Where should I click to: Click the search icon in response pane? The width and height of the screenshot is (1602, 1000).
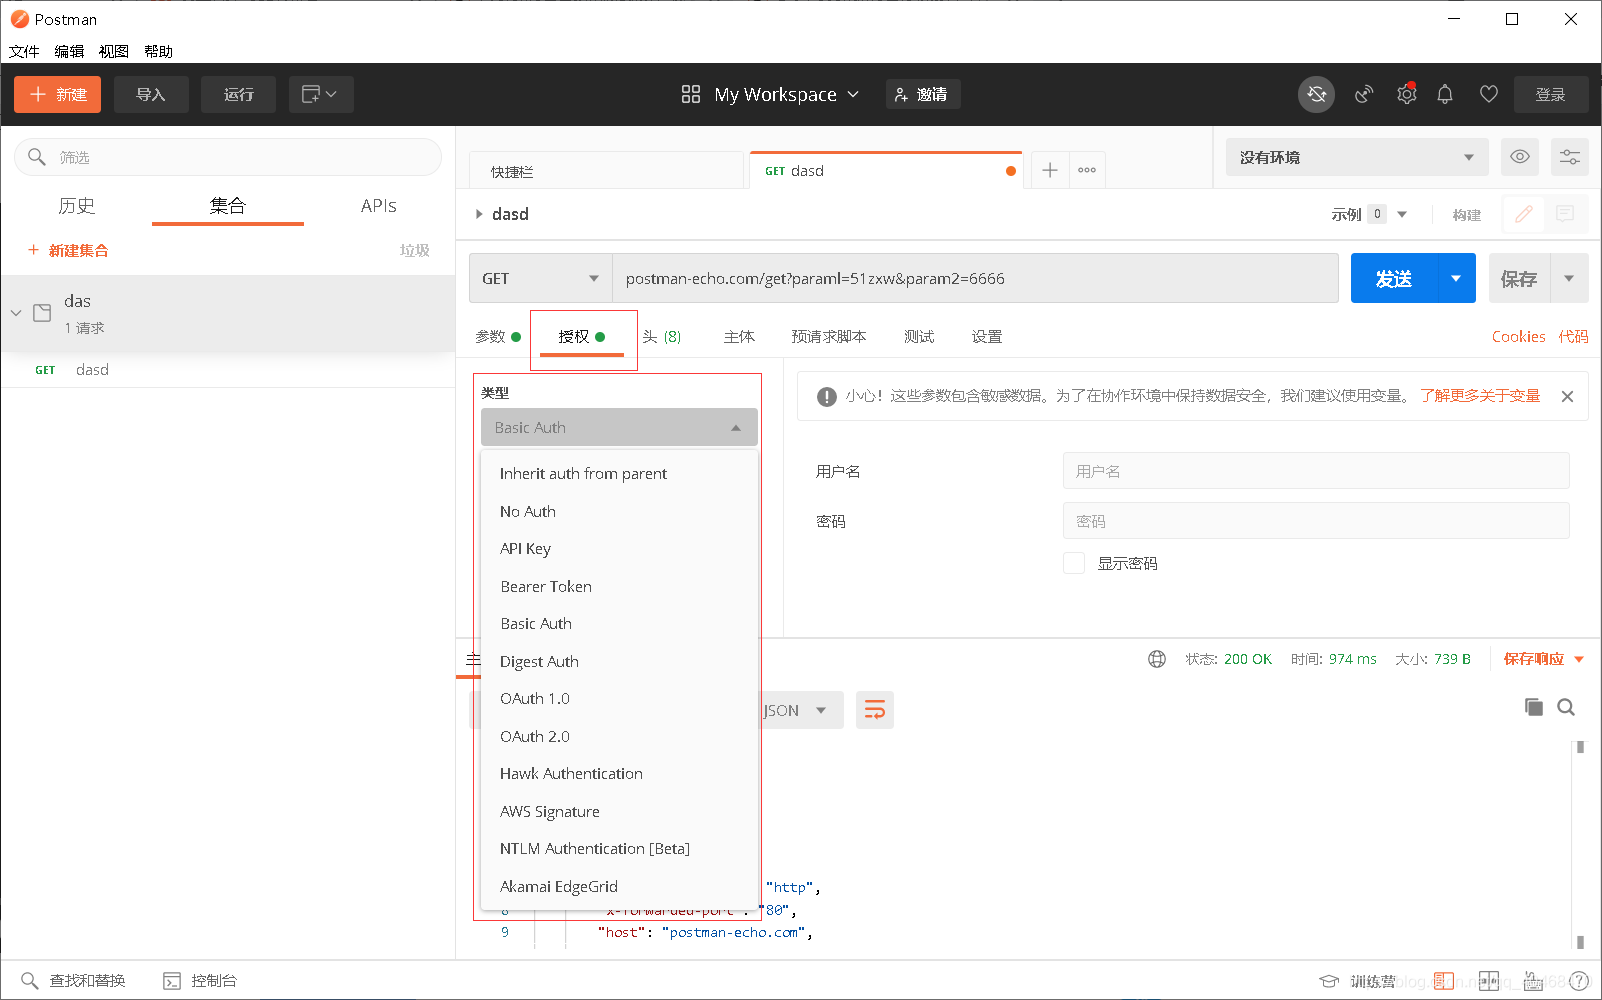tap(1566, 707)
